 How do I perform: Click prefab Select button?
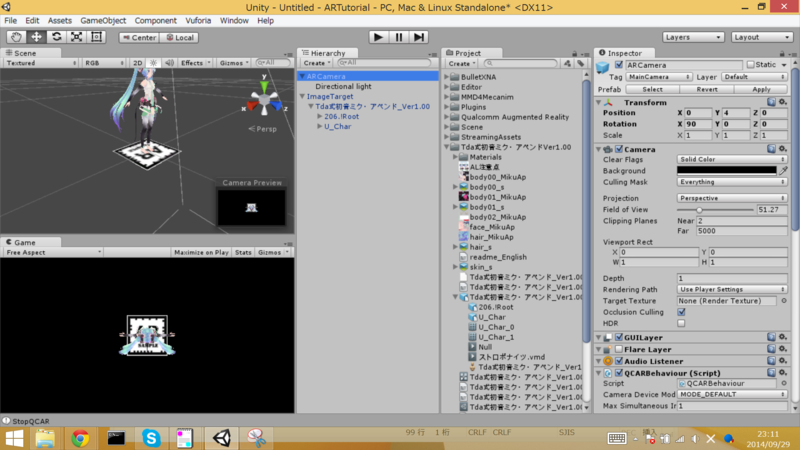click(x=653, y=89)
